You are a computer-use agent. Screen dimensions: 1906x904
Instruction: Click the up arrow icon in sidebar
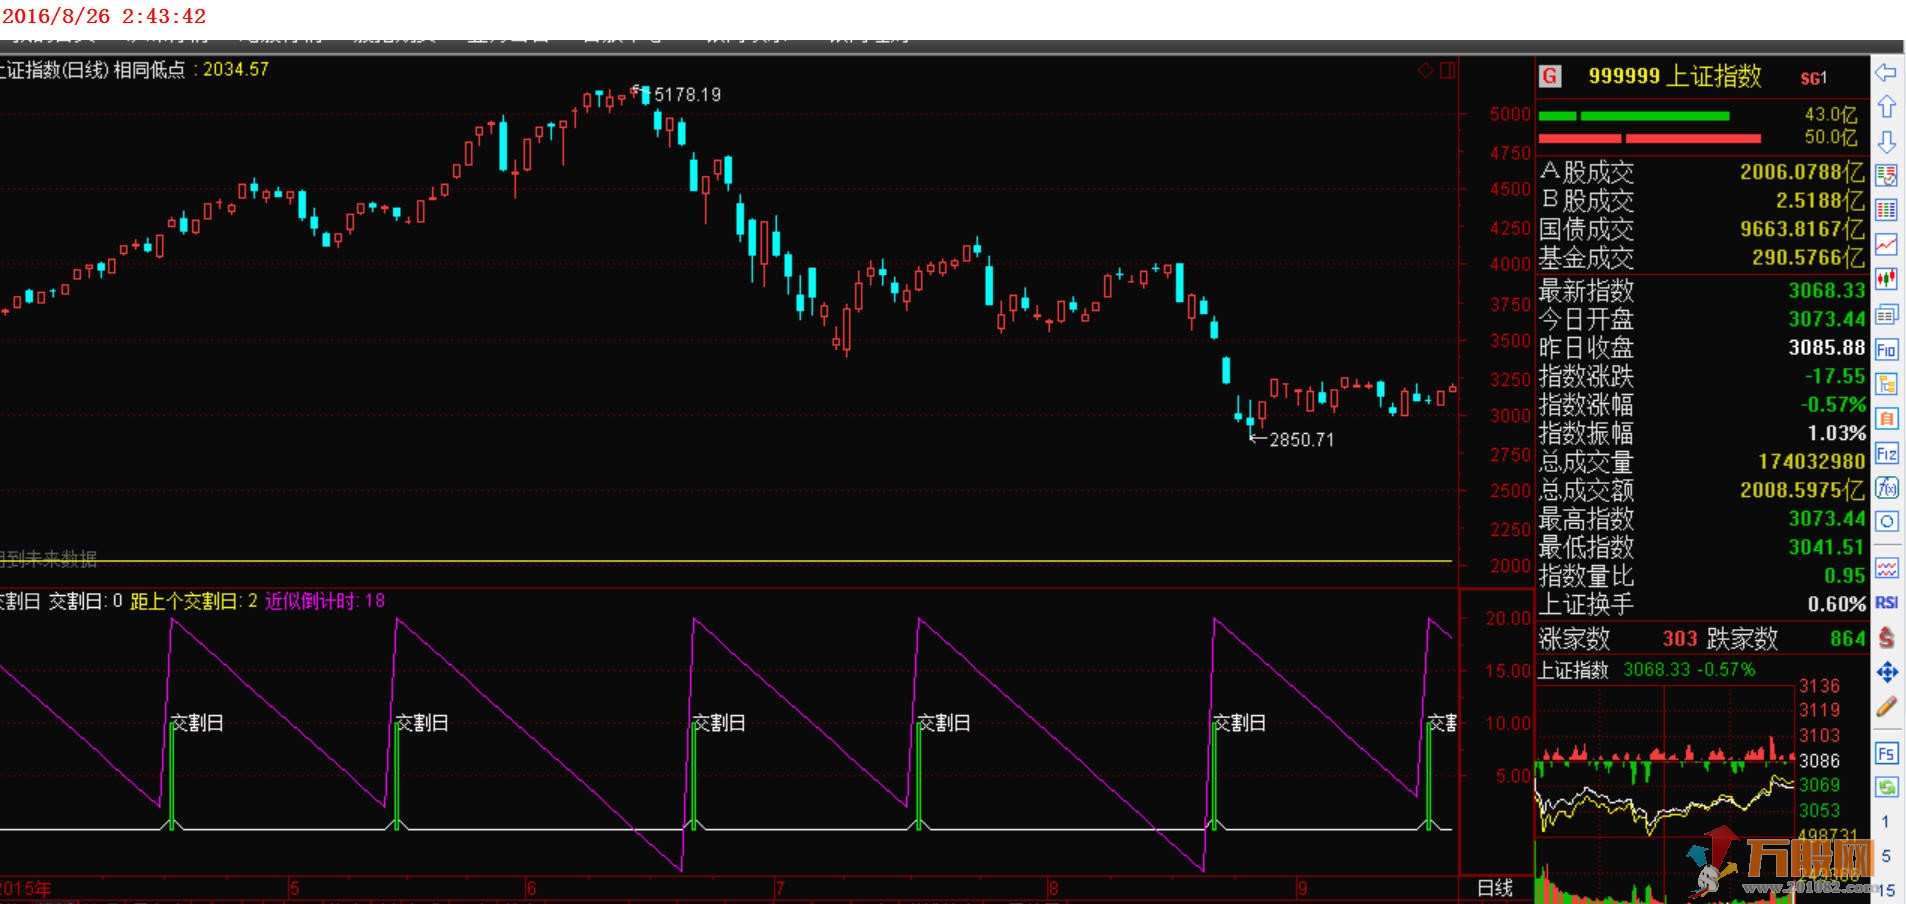coord(1886,107)
